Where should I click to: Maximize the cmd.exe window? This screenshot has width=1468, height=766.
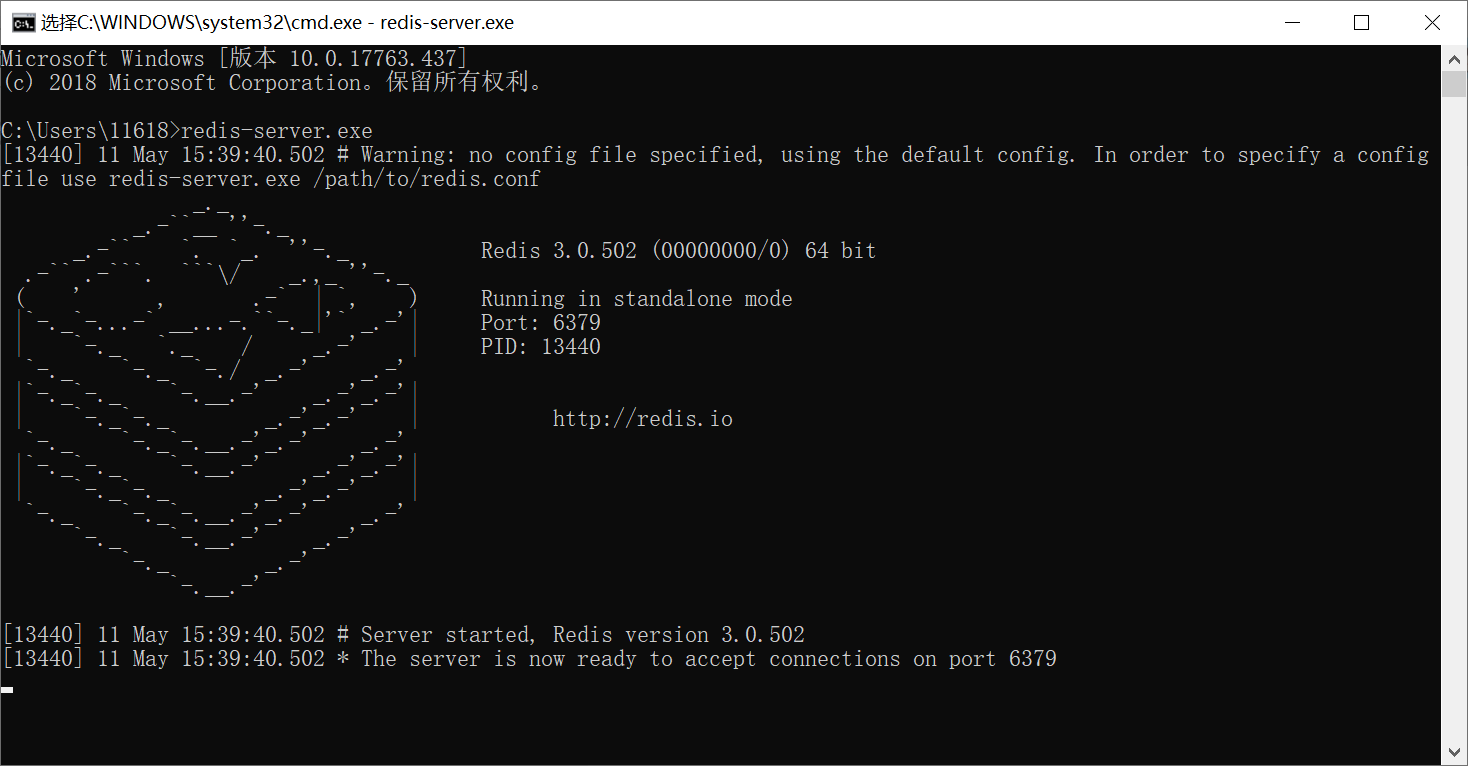pos(1361,23)
